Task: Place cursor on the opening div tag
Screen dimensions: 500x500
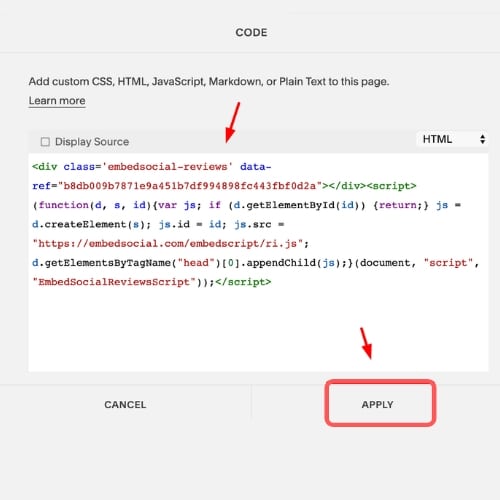Action: click(45, 166)
